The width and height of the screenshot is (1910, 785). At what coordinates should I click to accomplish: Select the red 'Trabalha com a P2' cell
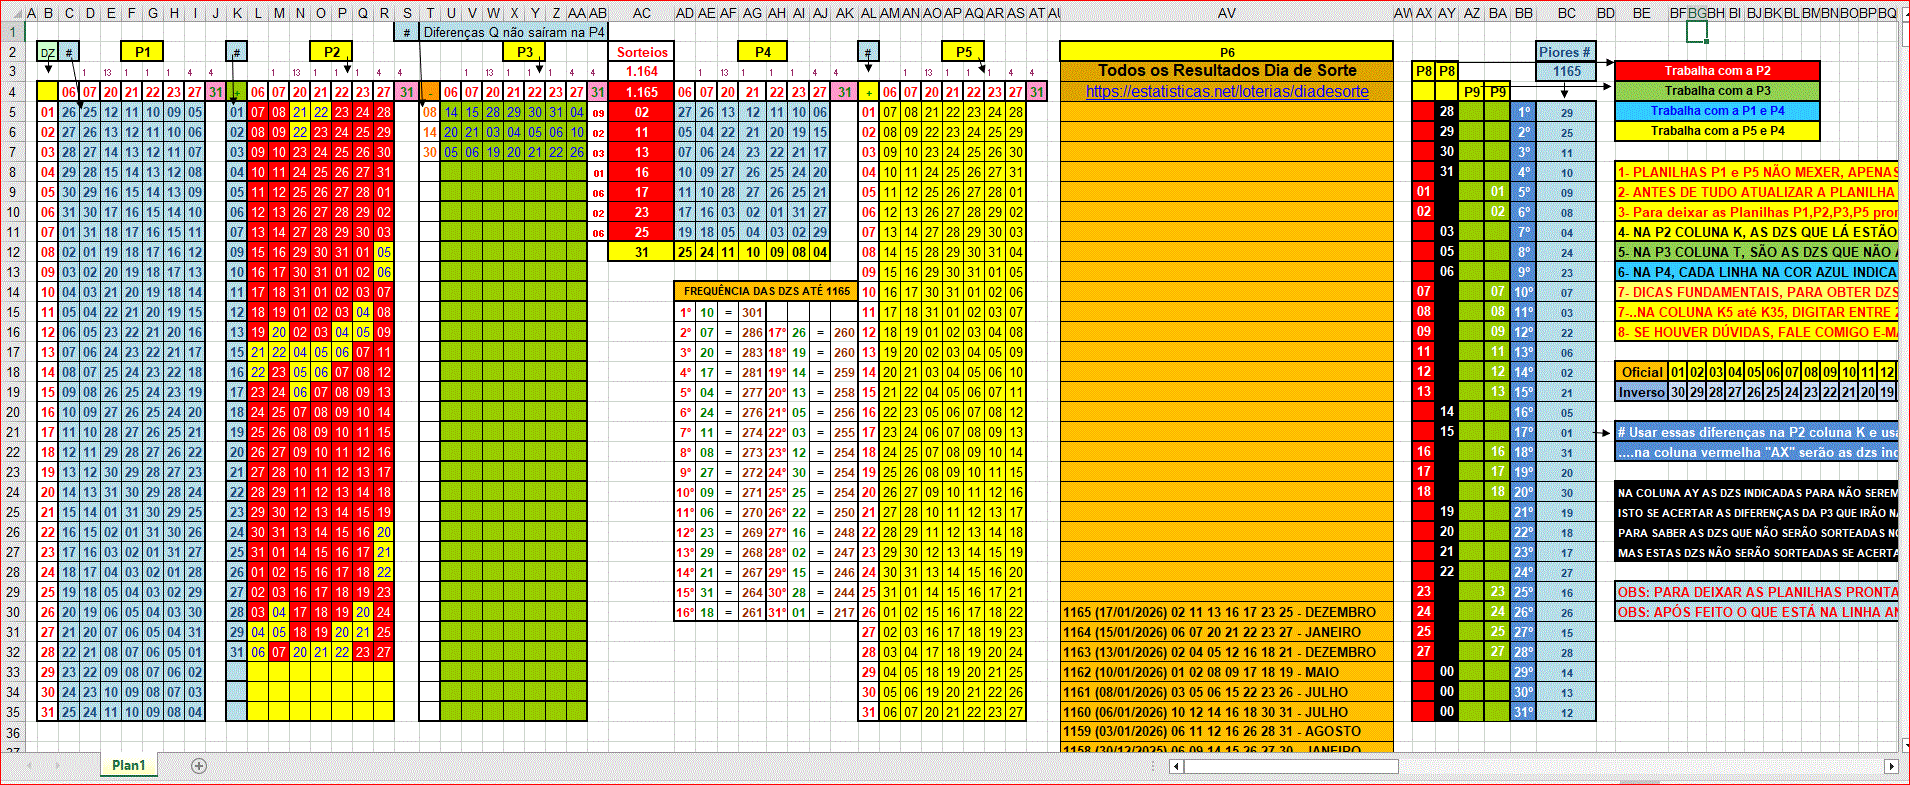tap(1716, 71)
